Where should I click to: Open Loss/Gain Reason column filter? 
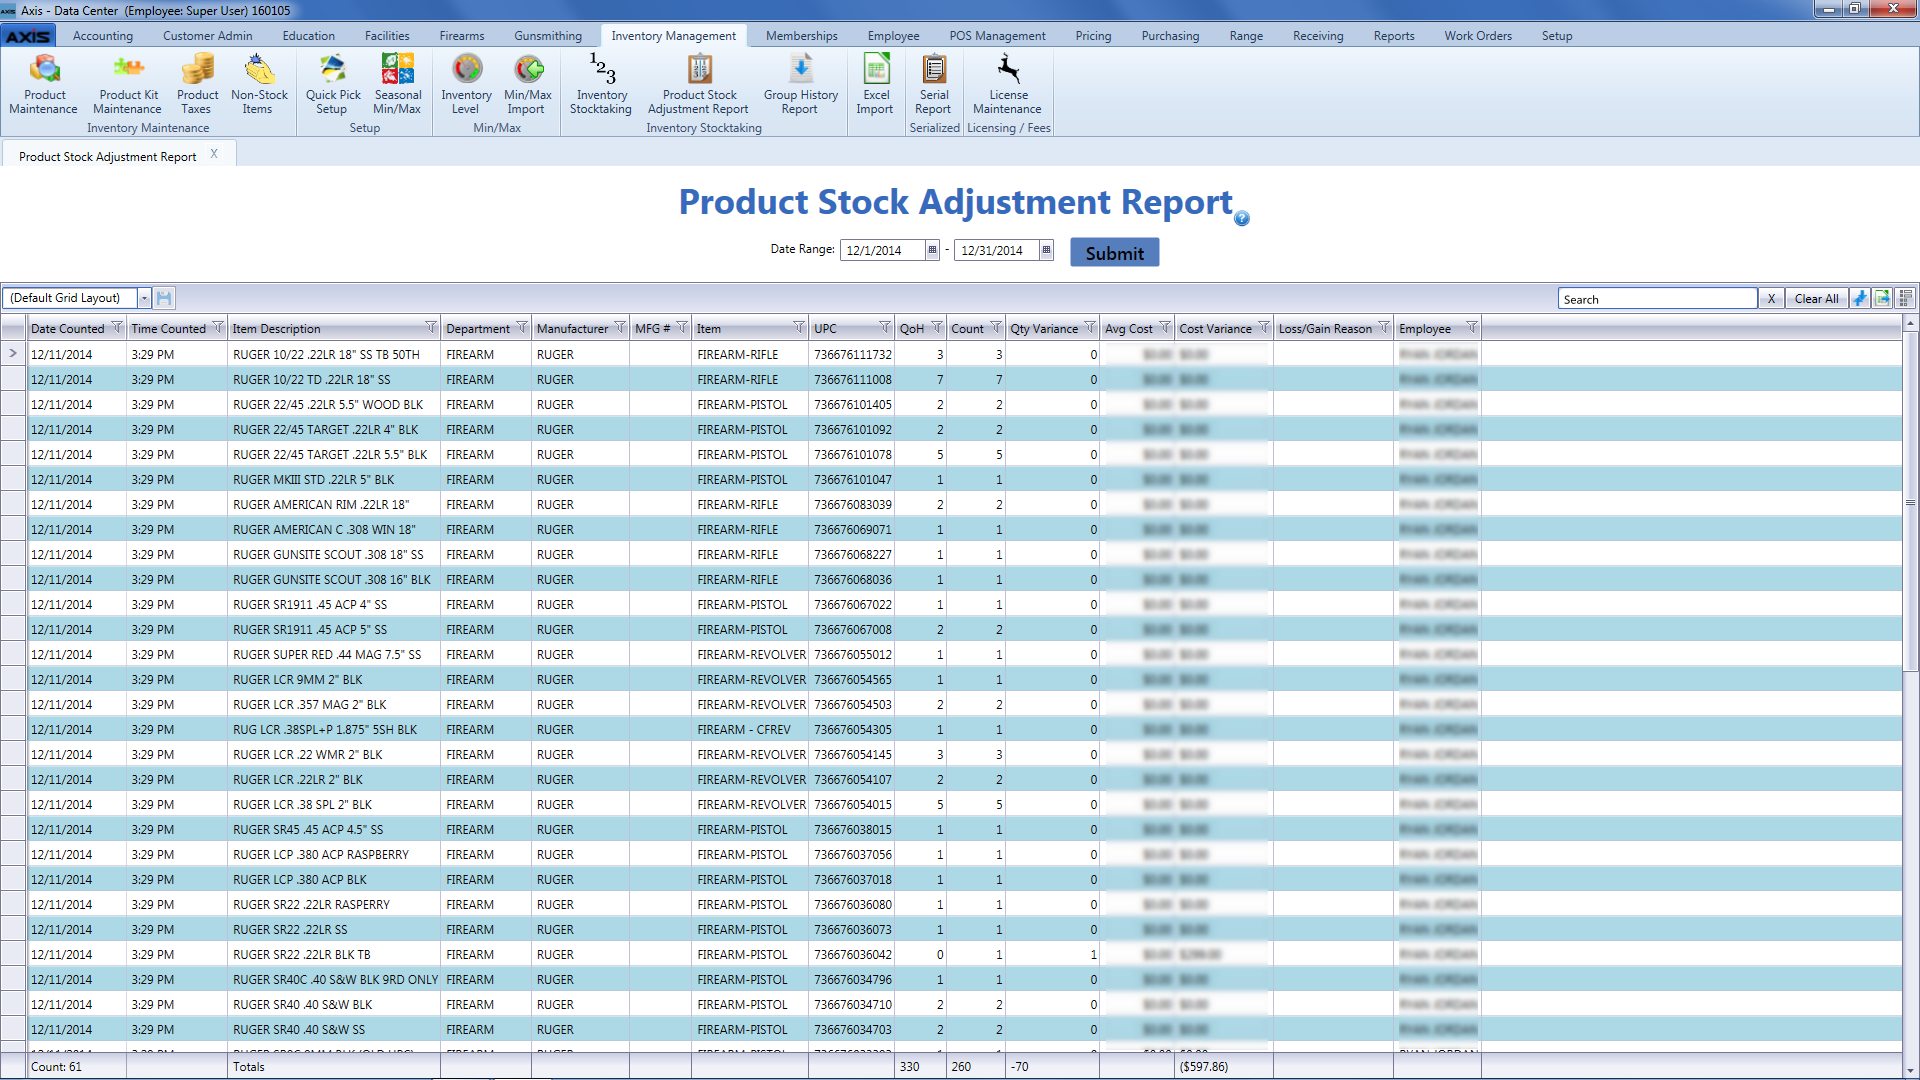(x=1384, y=327)
